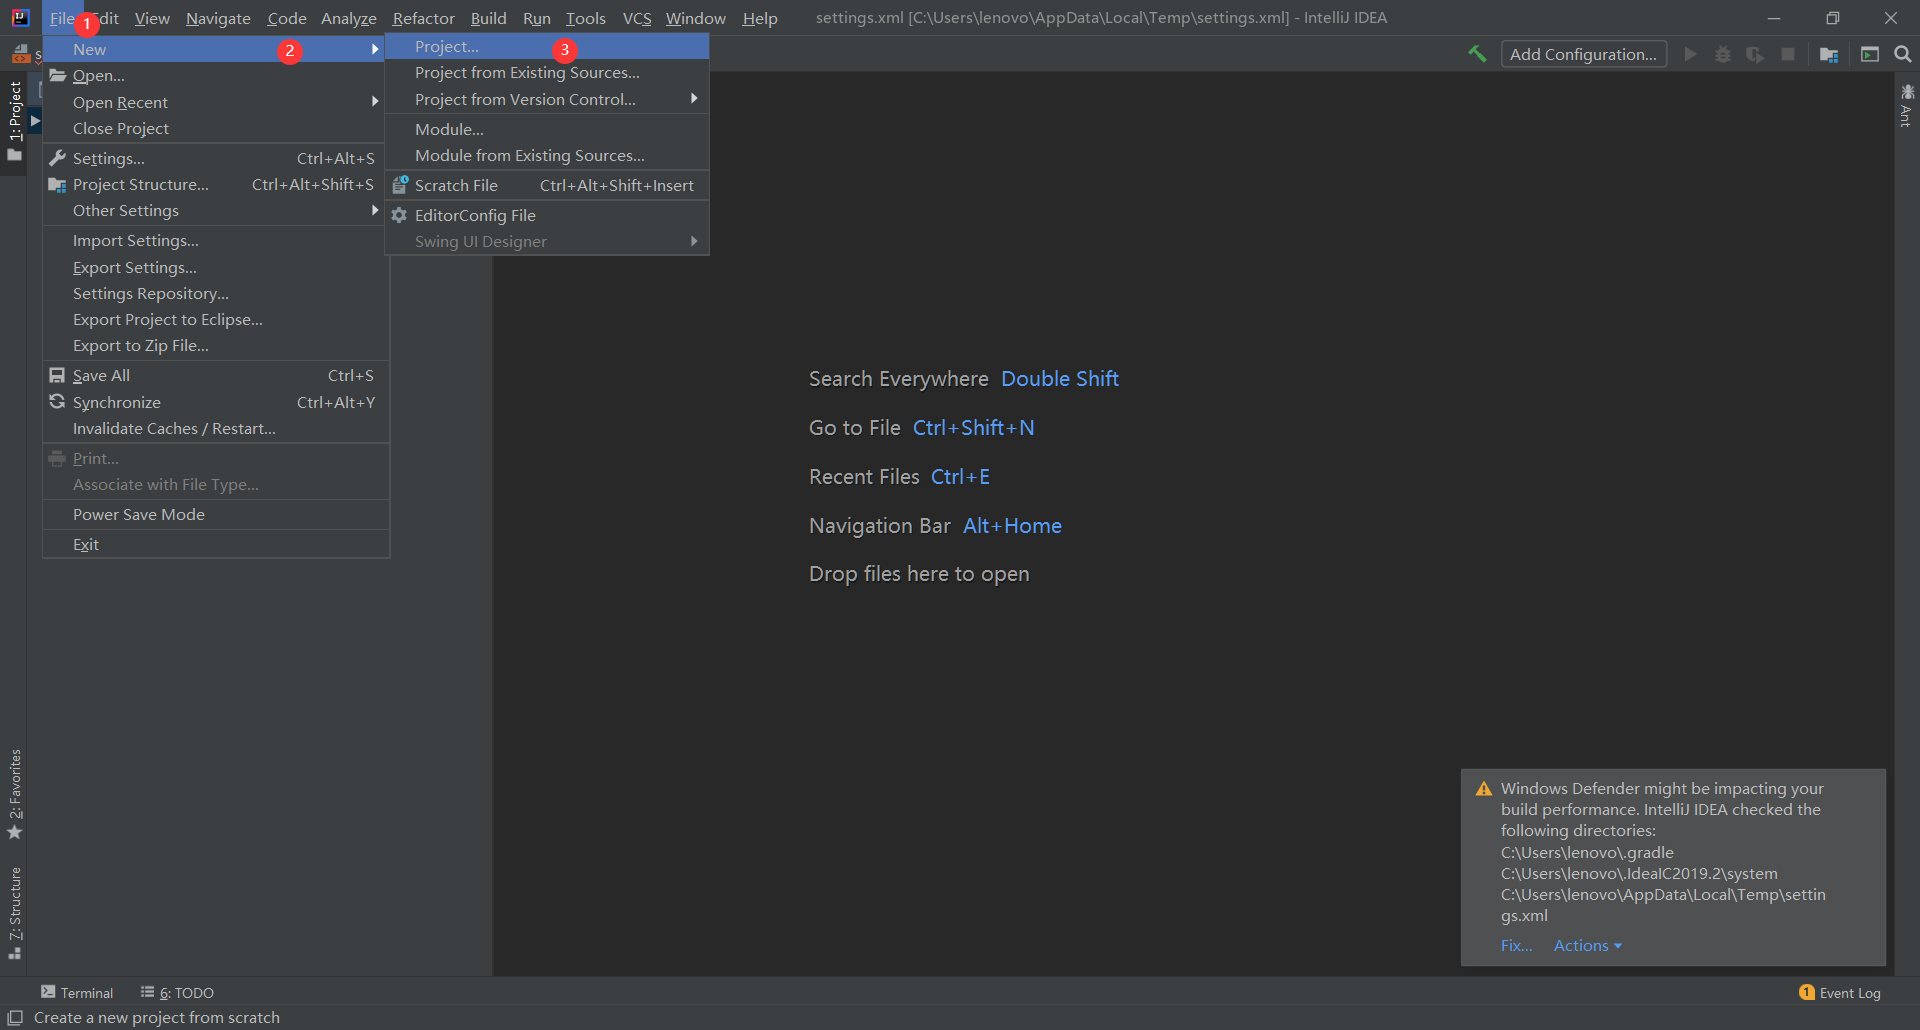Open the VCS menu
This screenshot has height=1030, width=1920.
tap(637, 18)
